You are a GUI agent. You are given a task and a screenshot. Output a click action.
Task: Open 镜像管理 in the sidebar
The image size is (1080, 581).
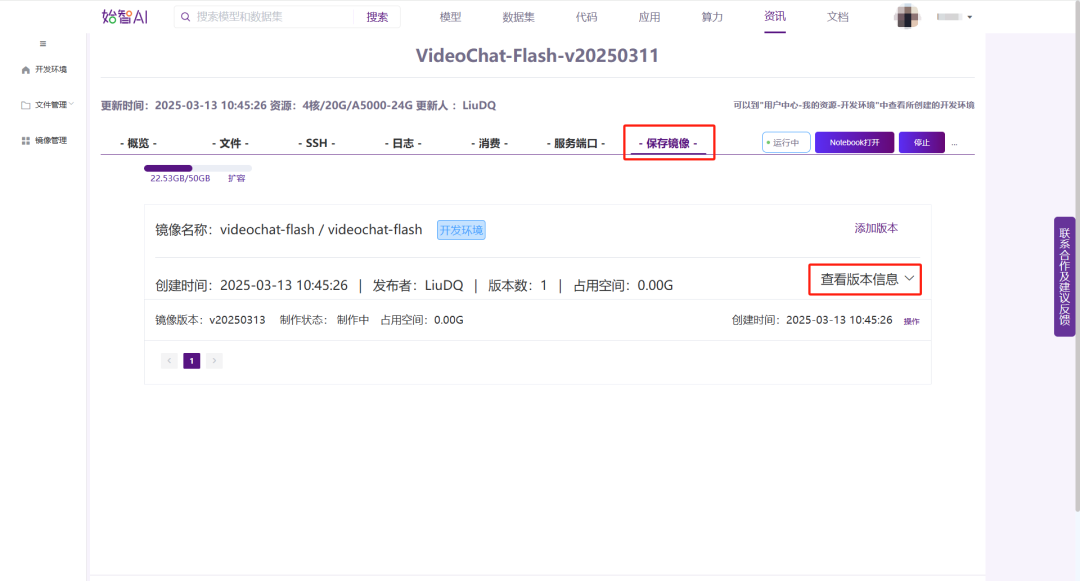pyautogui.click(x=44, y=140)
